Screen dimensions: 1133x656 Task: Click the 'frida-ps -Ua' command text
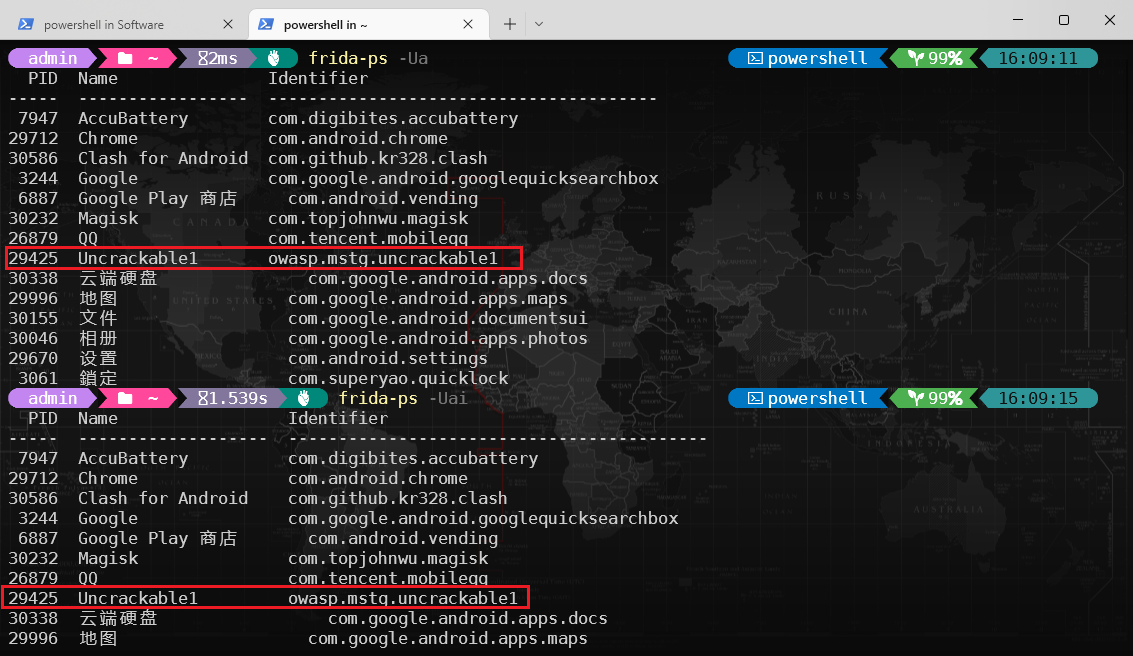pos(369,58)
